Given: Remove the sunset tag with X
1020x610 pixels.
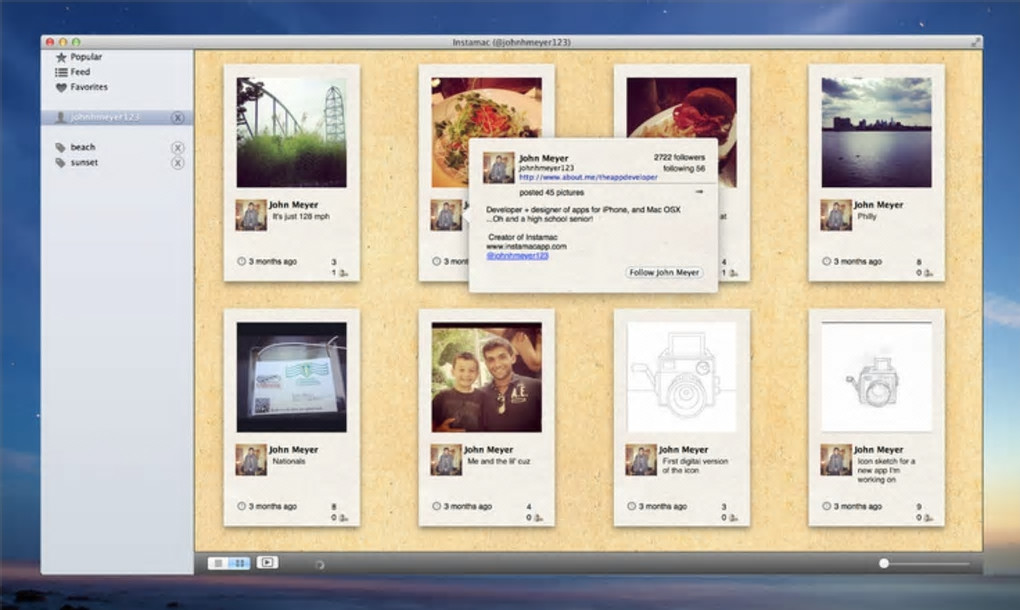Looking at the screenshot, I should coord(178,163).
